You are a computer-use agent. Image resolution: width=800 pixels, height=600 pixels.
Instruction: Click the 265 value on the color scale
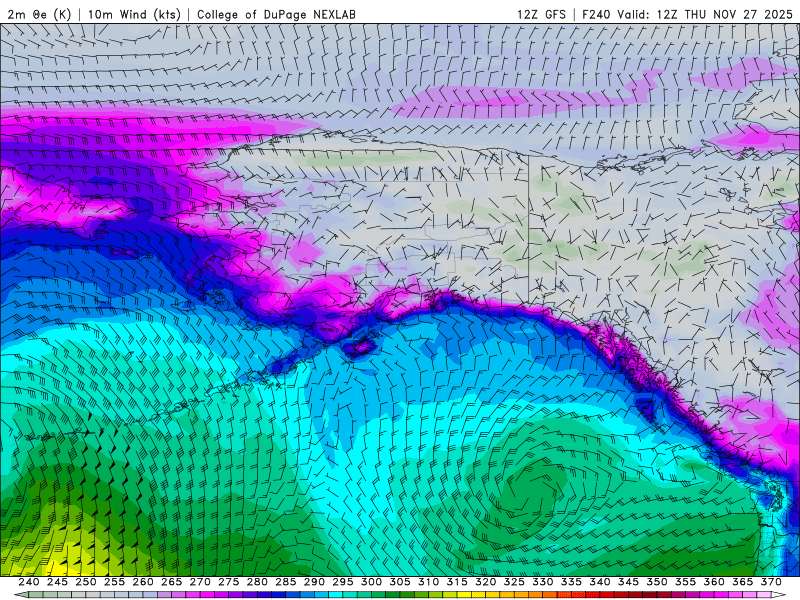pyautogui.click(x=171, y=582)
